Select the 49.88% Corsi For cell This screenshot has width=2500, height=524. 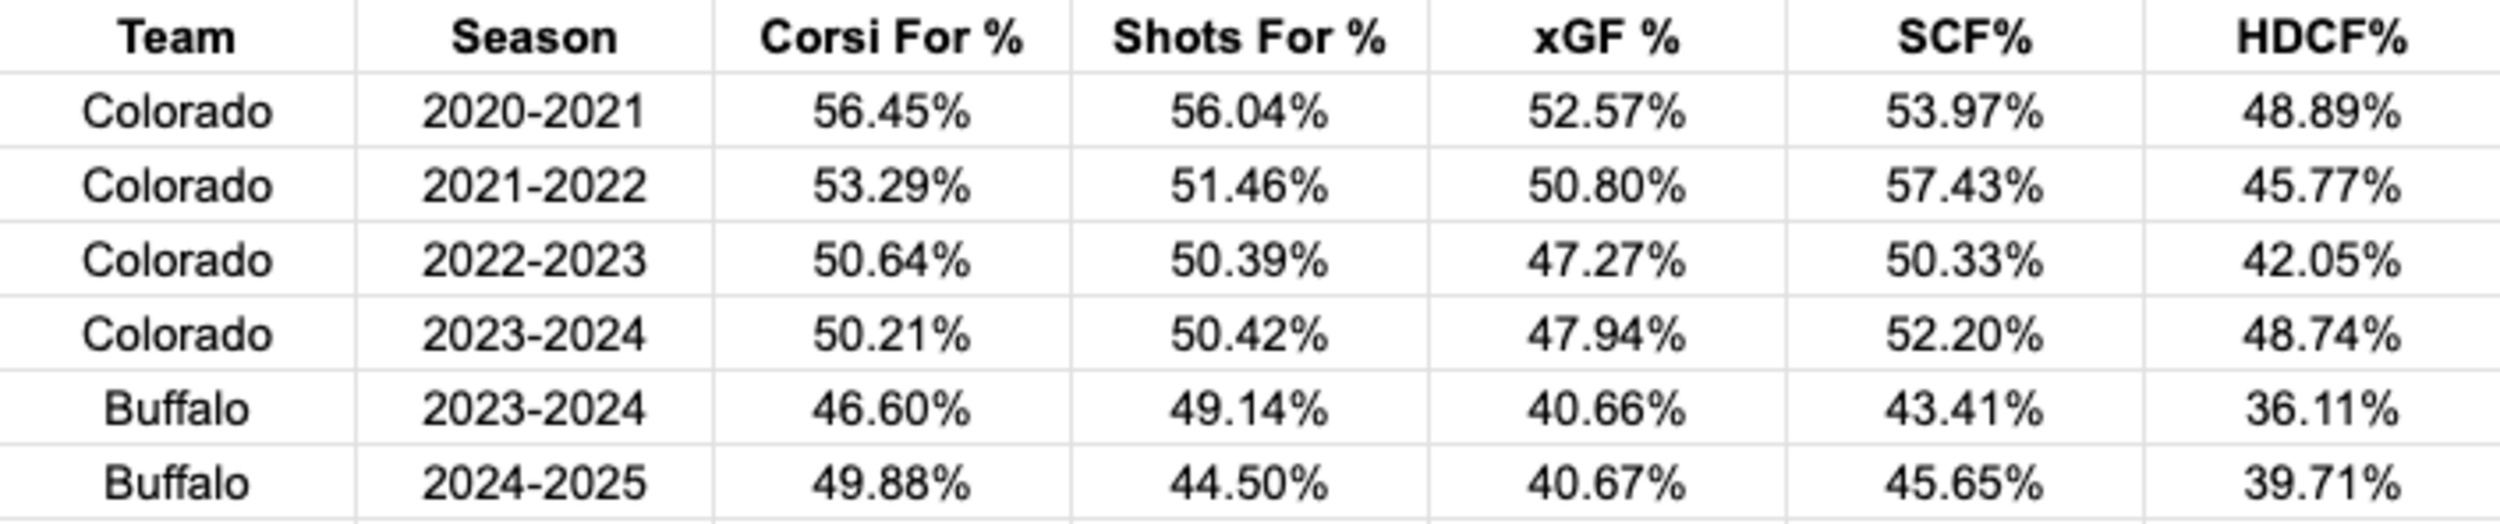892,483
